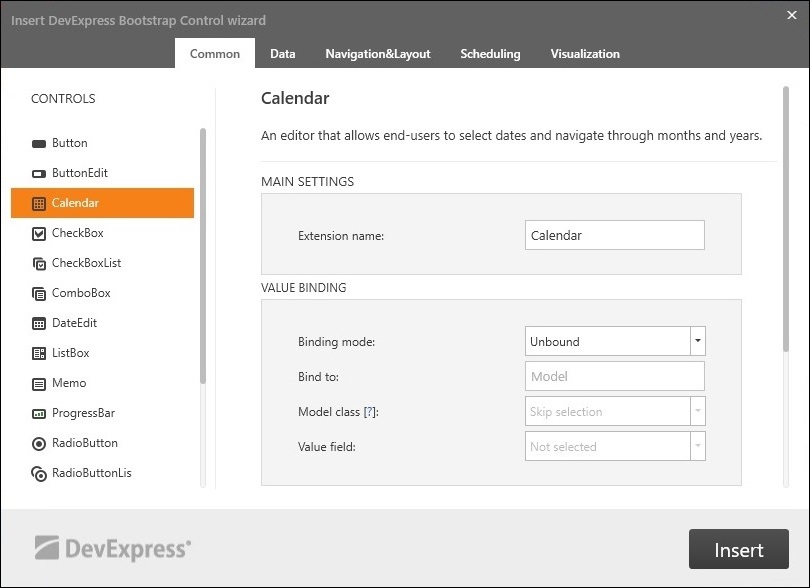This screenshot has height=588, width=810.
Task: Click the ComboBox control icon
Action: 39,293
